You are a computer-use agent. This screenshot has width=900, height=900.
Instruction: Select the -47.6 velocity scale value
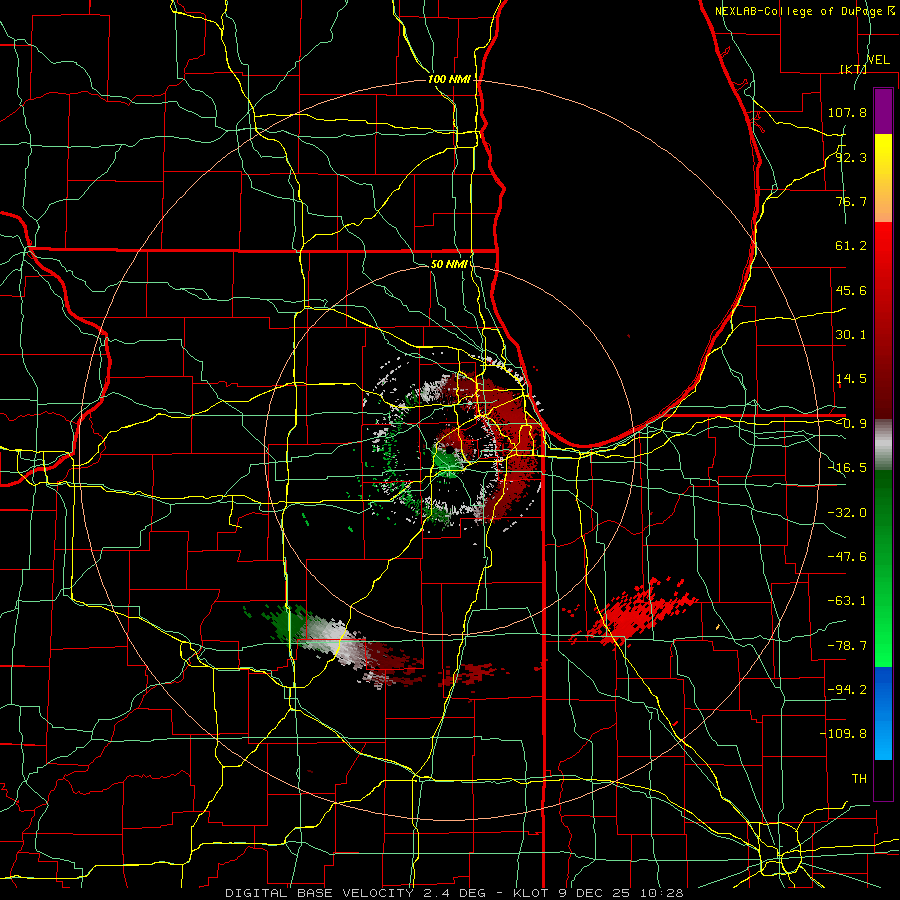tap(847, 557)
